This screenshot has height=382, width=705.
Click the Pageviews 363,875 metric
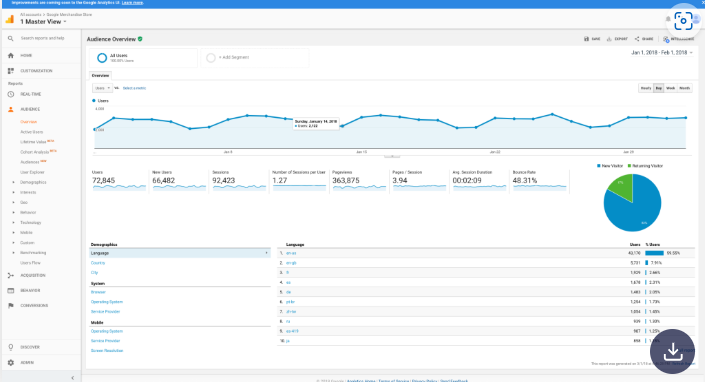coord(359,181)
